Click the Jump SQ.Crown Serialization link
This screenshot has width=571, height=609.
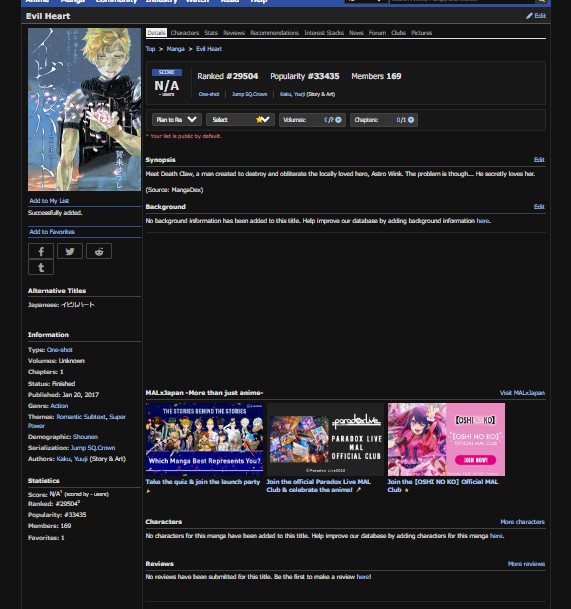[x=93, y=448]
